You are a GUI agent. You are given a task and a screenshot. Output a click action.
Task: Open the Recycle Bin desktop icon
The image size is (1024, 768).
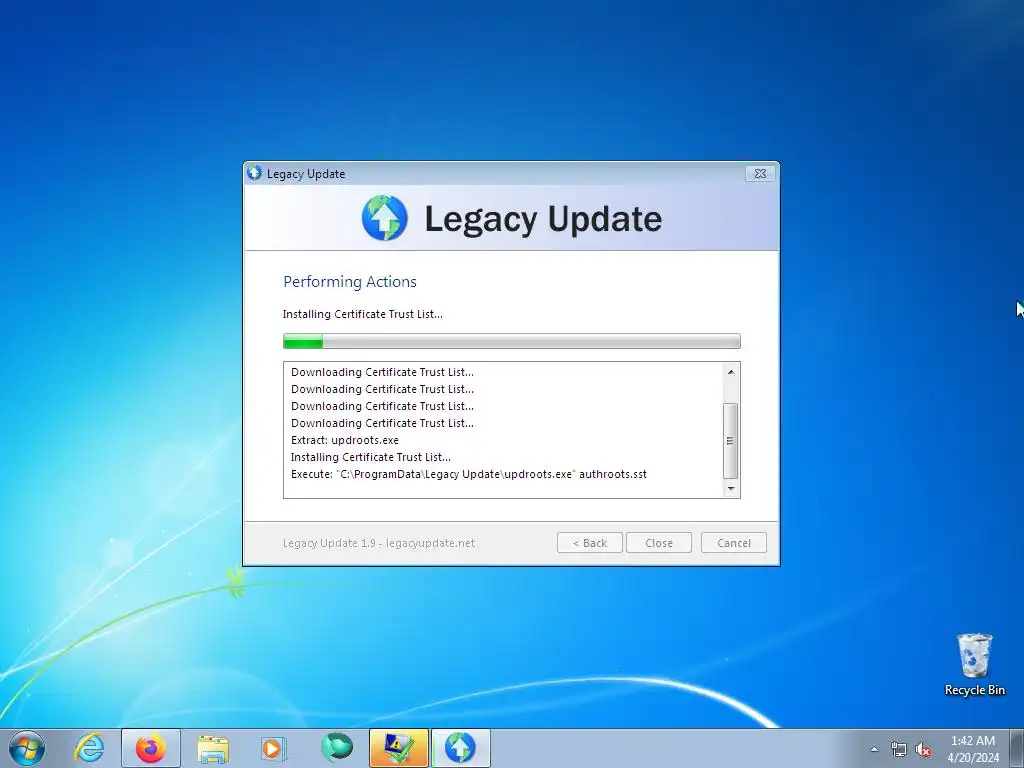tap(974, 665)
